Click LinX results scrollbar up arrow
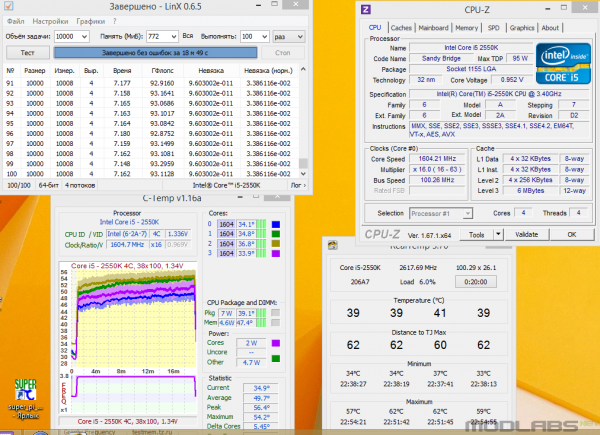 (303, 69)
